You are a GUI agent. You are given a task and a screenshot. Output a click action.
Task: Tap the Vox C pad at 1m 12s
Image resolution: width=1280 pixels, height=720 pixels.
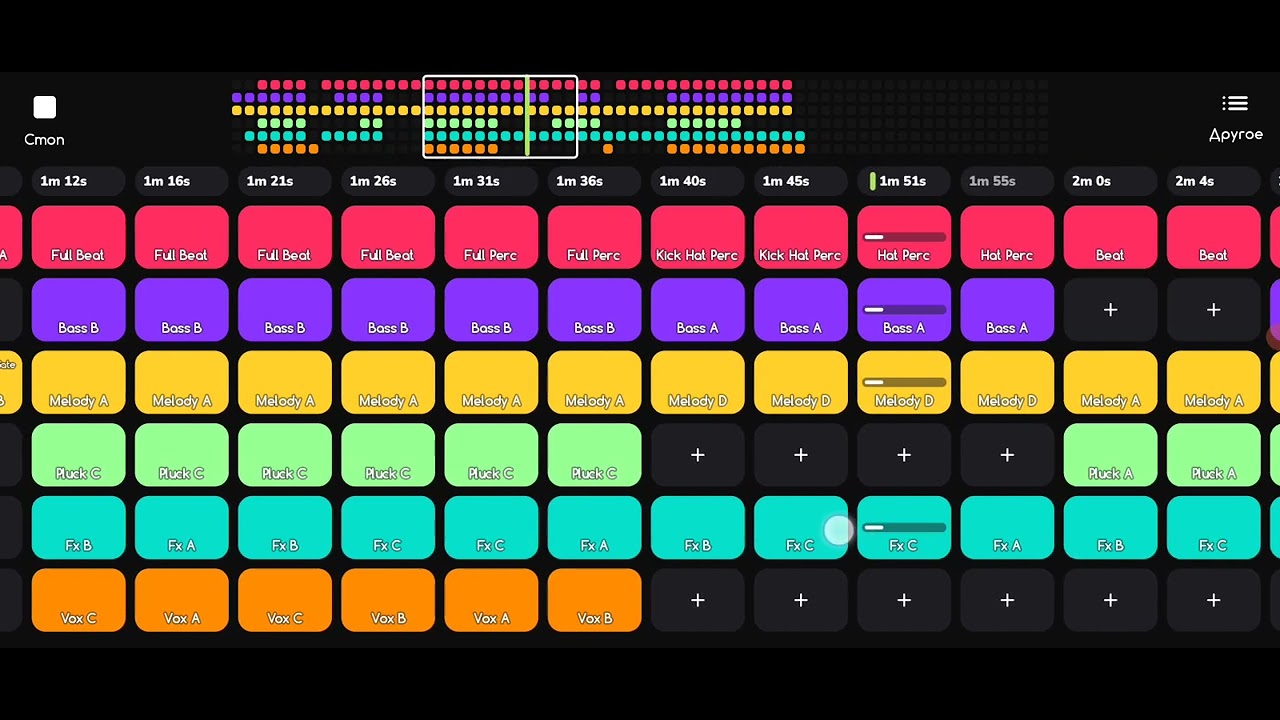[x=78, y=601]
